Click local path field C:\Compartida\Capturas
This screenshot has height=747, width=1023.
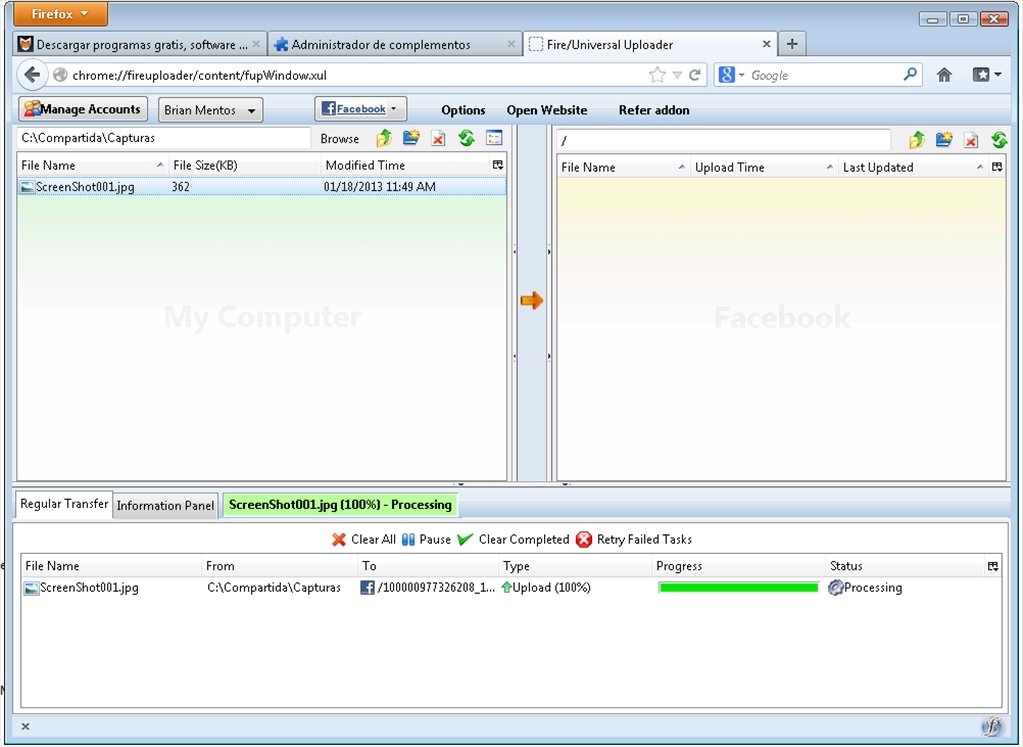164,138
